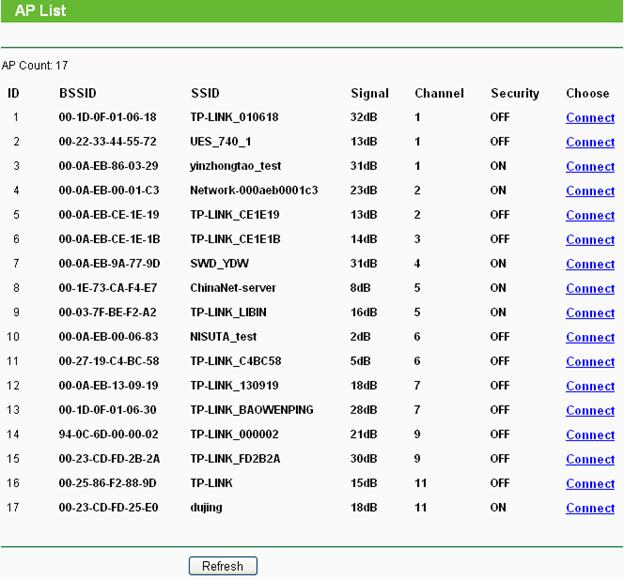The height and width of the screenshot is (579, 624).
Task: Click Security ON for SWD_YDW
Action: 498,263
